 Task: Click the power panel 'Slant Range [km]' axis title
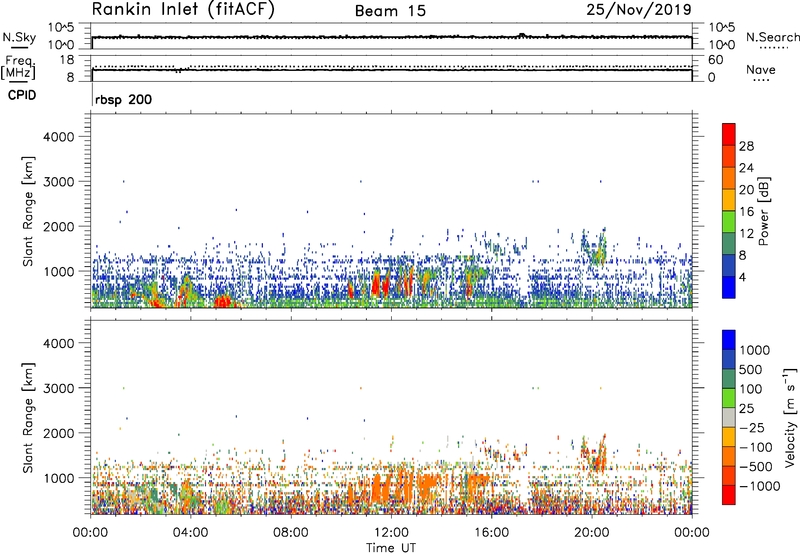28,211
